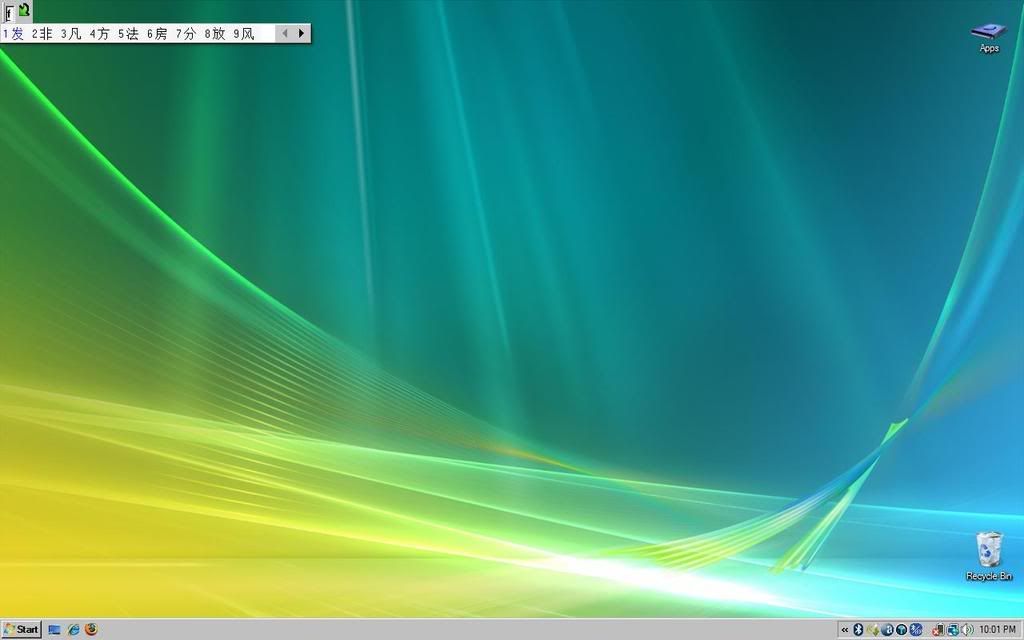
Task: Click the 10:01 PM system clock
Action: tap(997, 630)
